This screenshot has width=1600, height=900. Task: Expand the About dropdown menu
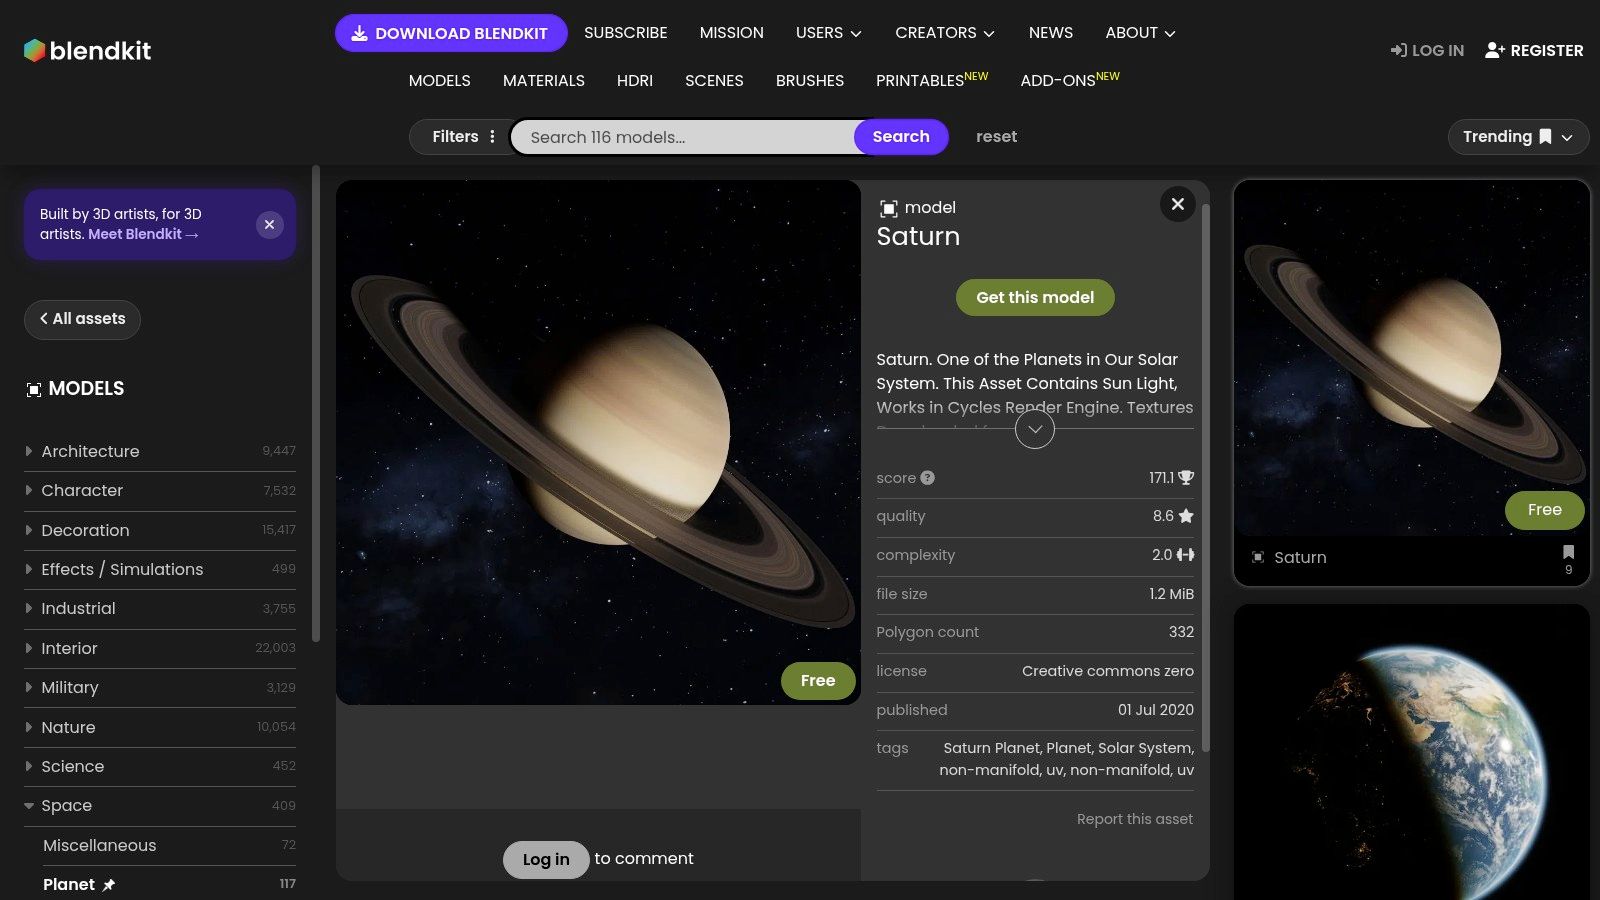coord(1140,33)
